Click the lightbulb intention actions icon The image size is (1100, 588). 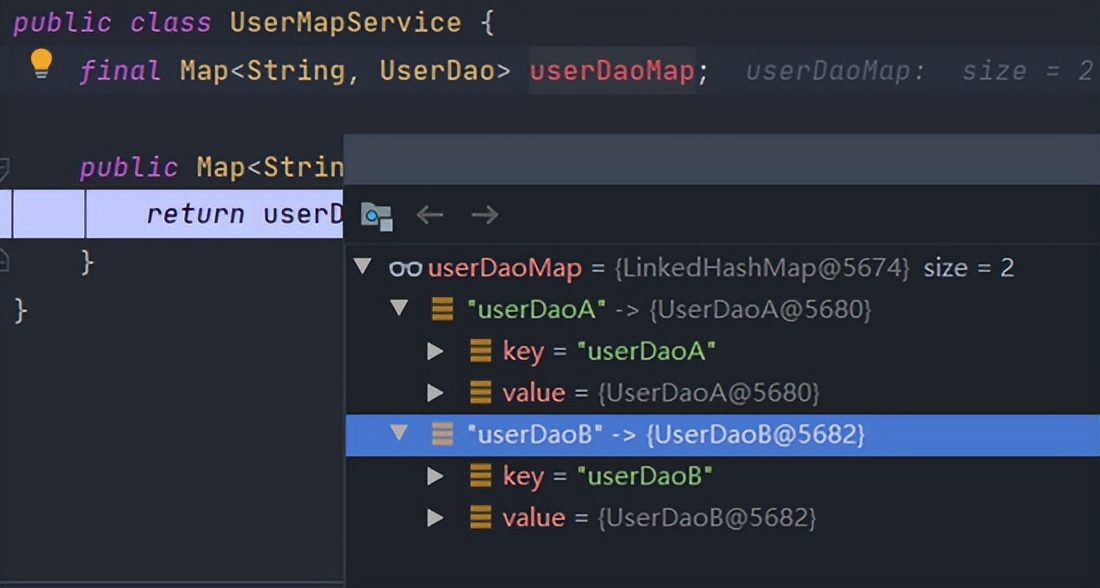pos(40,65)
